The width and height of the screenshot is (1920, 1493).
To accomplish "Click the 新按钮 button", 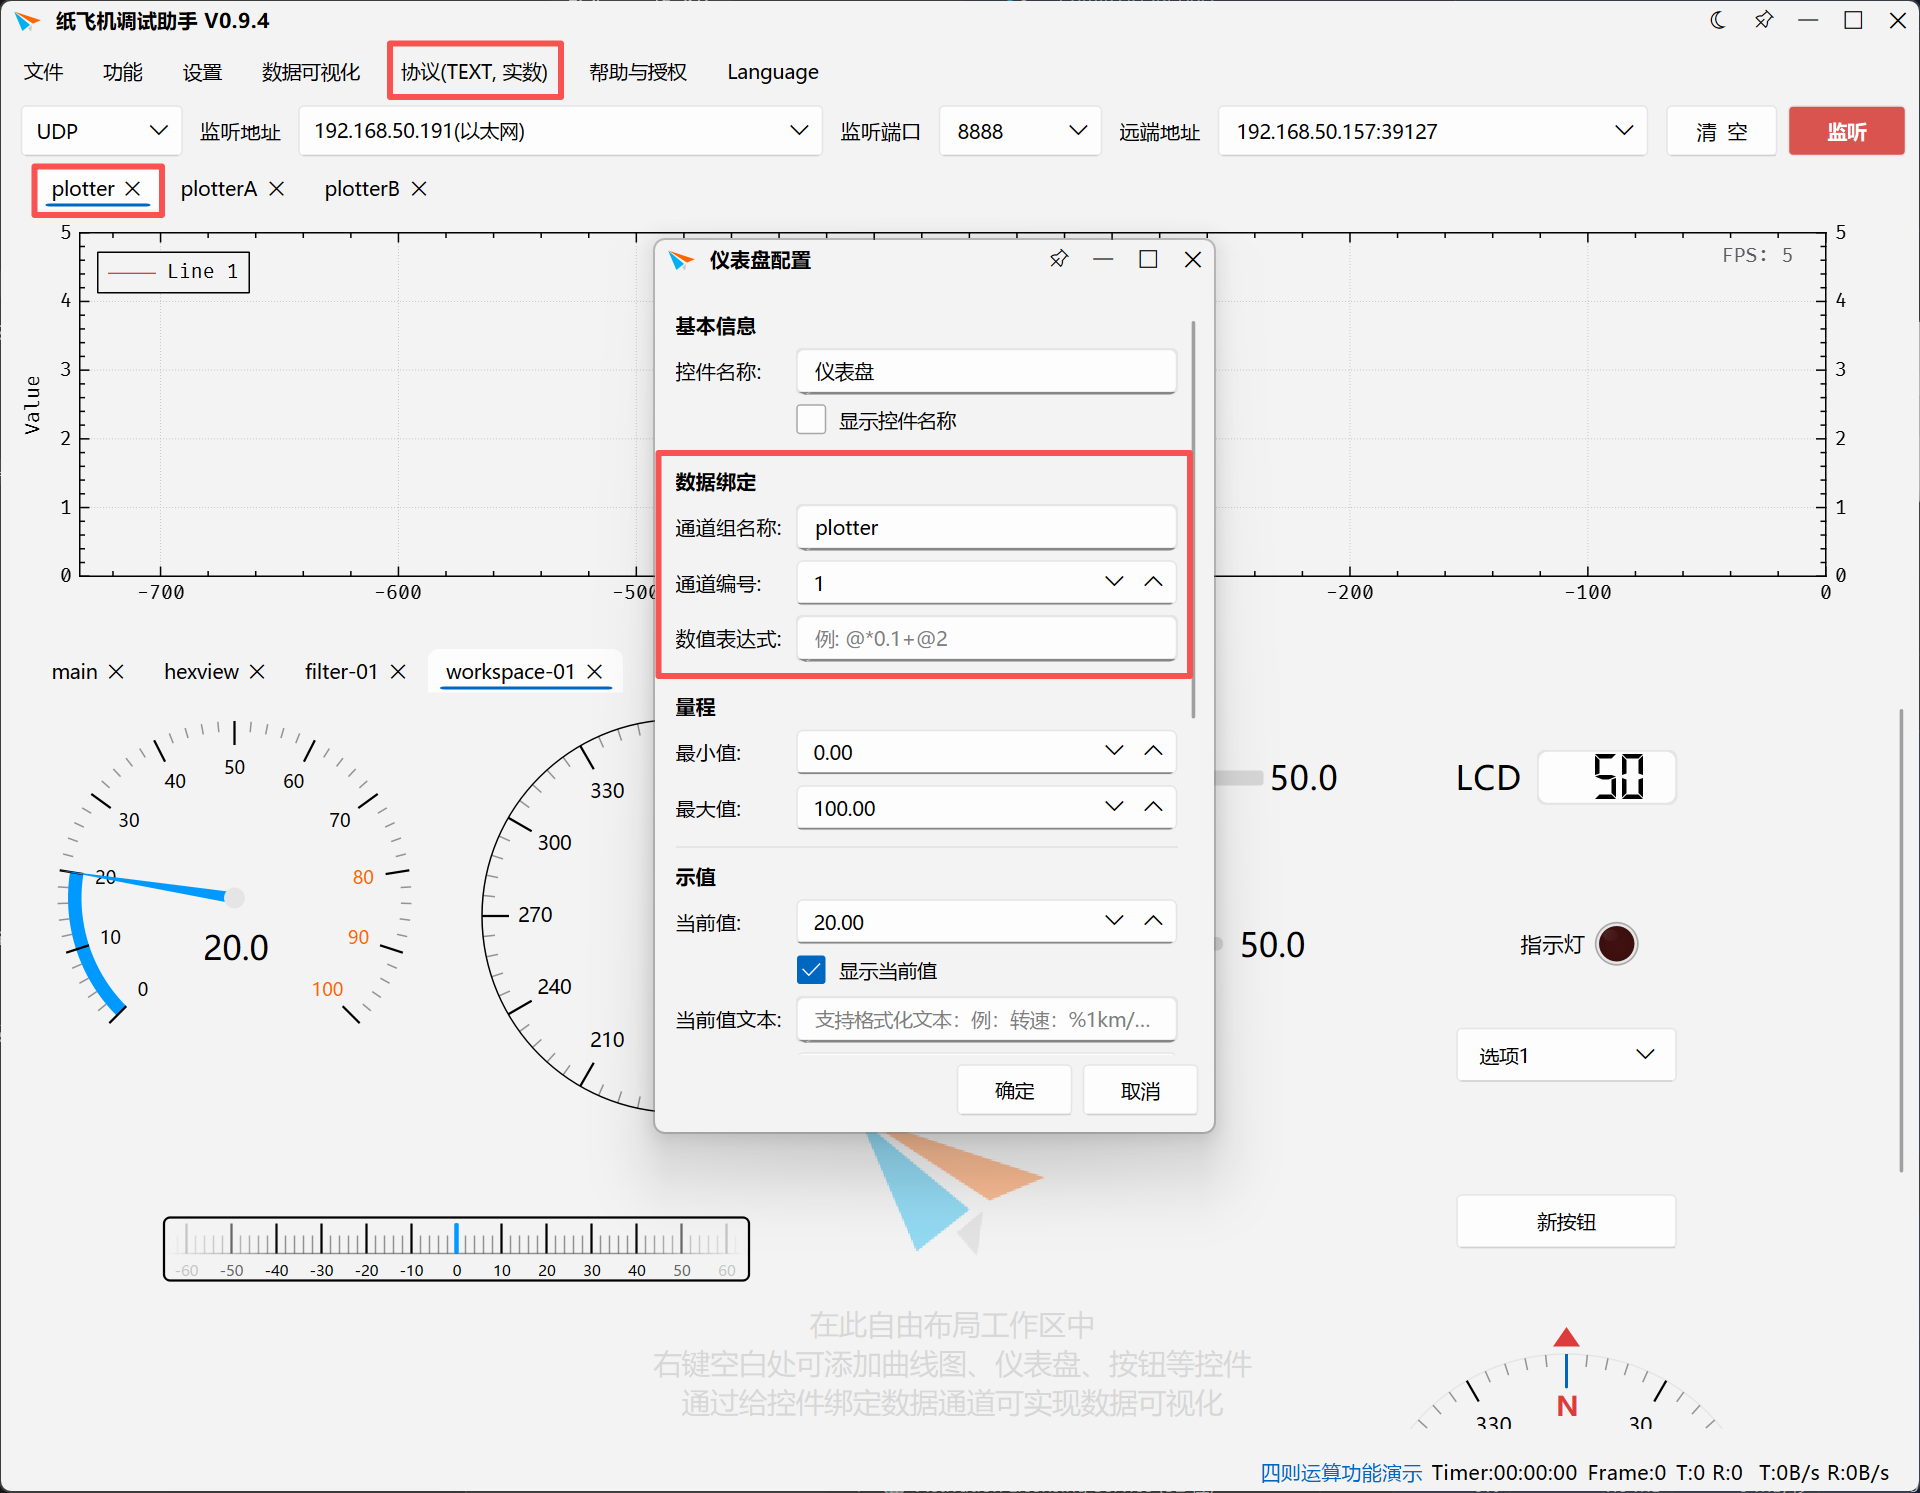I will tap(1566, 1221).
